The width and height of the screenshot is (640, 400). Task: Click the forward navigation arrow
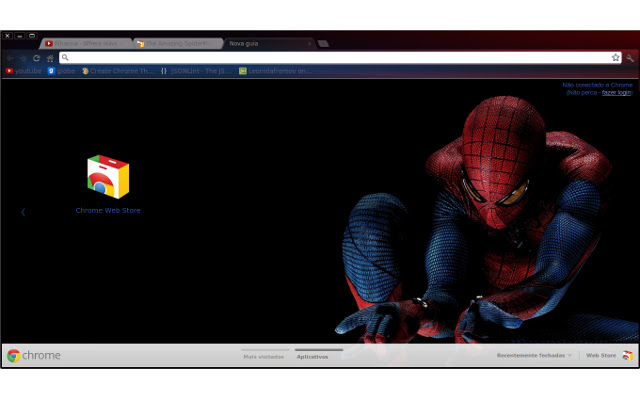click(23, 58)
